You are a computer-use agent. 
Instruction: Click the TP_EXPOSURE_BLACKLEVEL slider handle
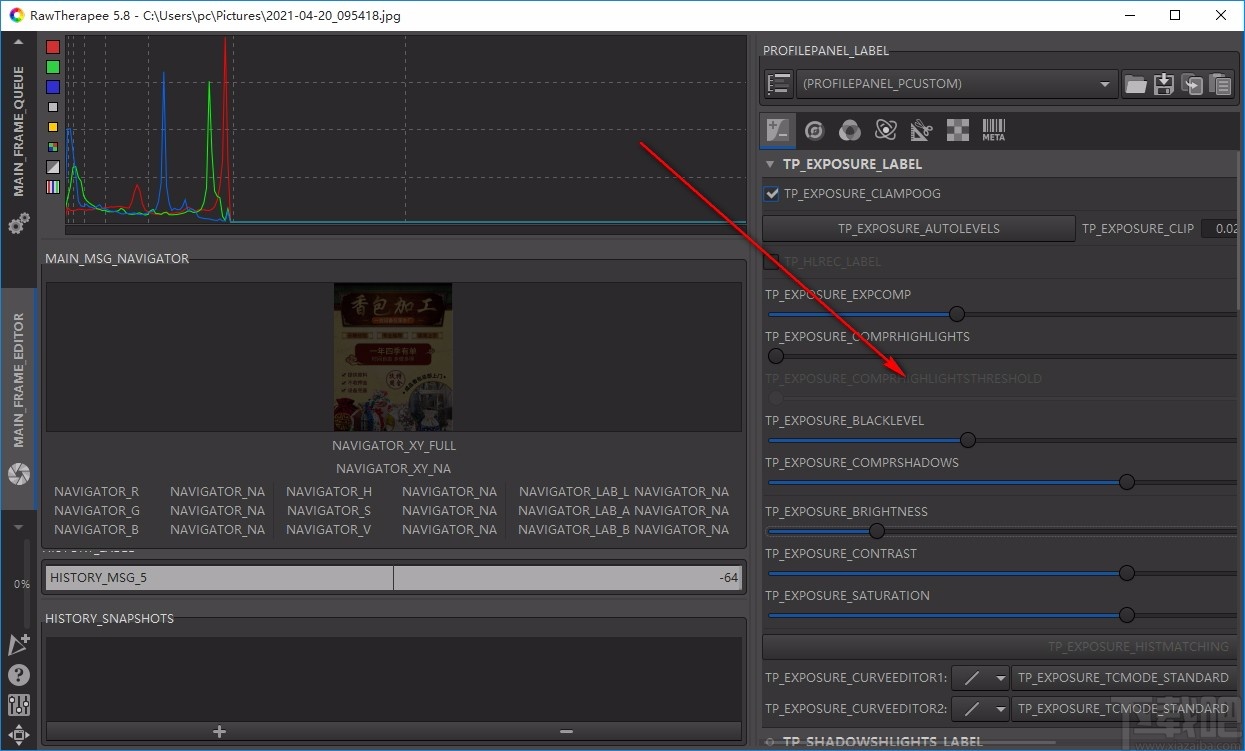point(967,440)
